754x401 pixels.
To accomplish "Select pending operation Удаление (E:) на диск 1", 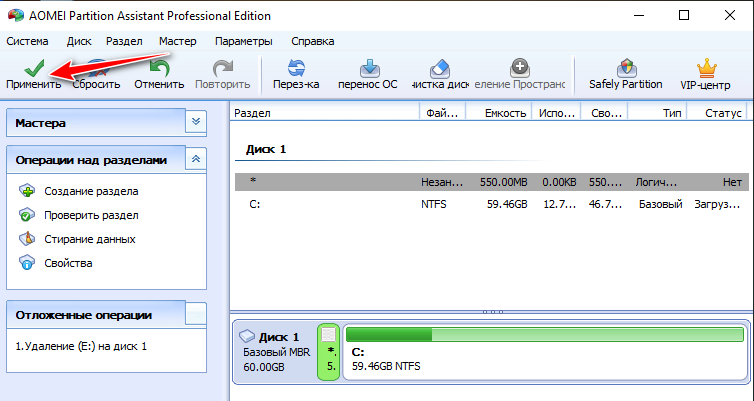I will click(x=81, y=346).
